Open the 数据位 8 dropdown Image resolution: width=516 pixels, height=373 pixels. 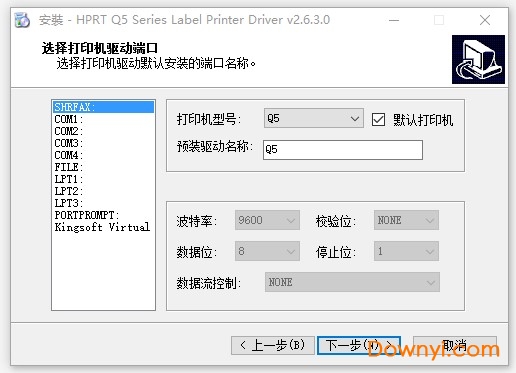tap(267, 251)
